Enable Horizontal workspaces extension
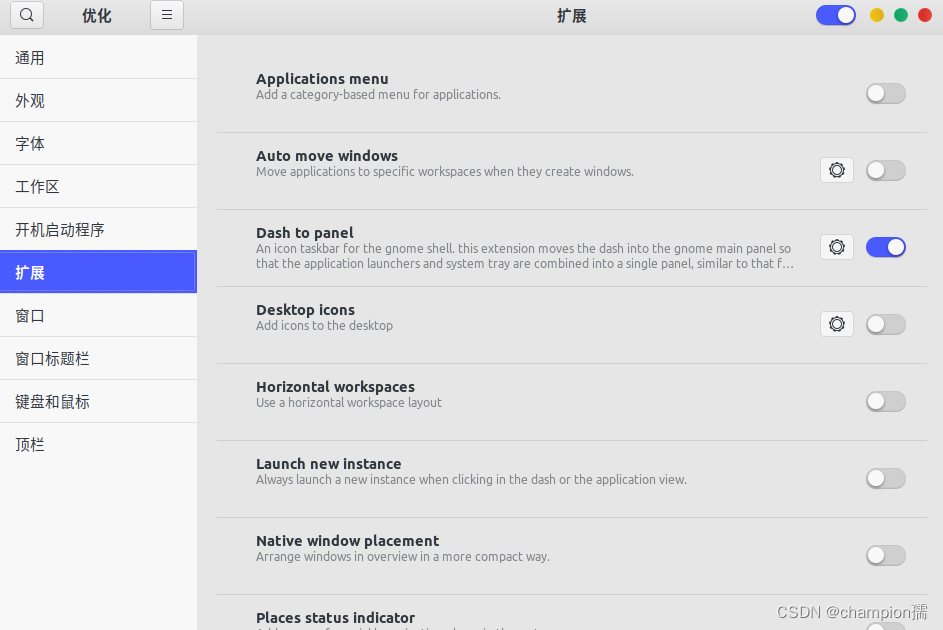 pos(886,401)
